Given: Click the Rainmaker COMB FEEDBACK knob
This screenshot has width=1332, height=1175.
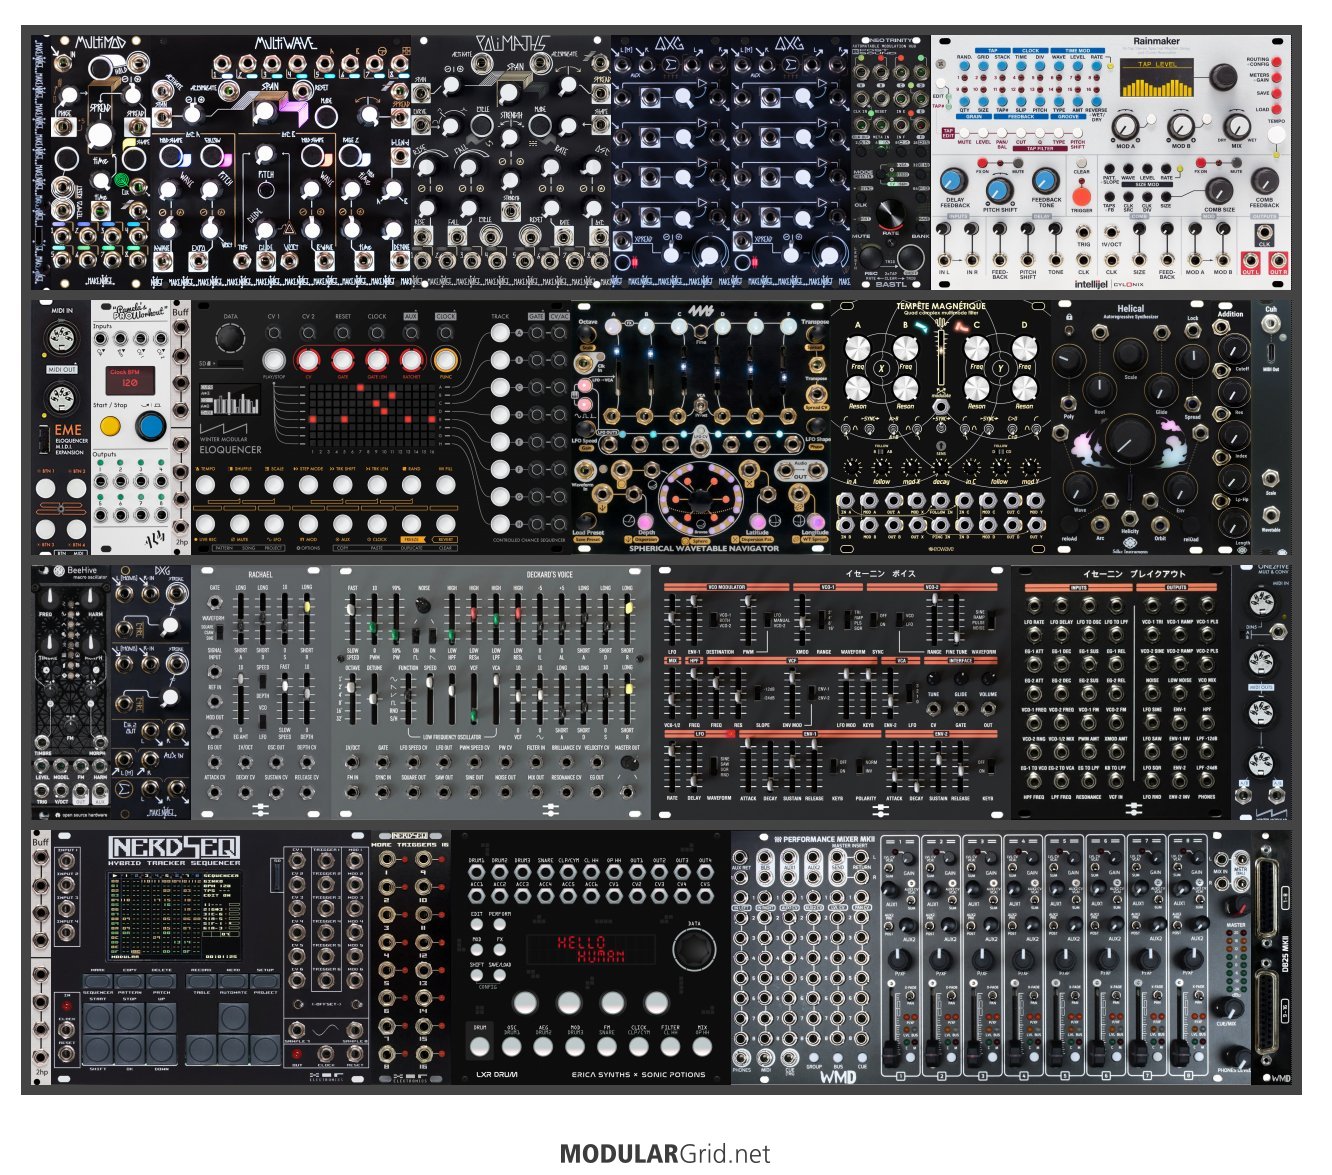Looking at the screenshot, I should click(x=1264, y=181).
